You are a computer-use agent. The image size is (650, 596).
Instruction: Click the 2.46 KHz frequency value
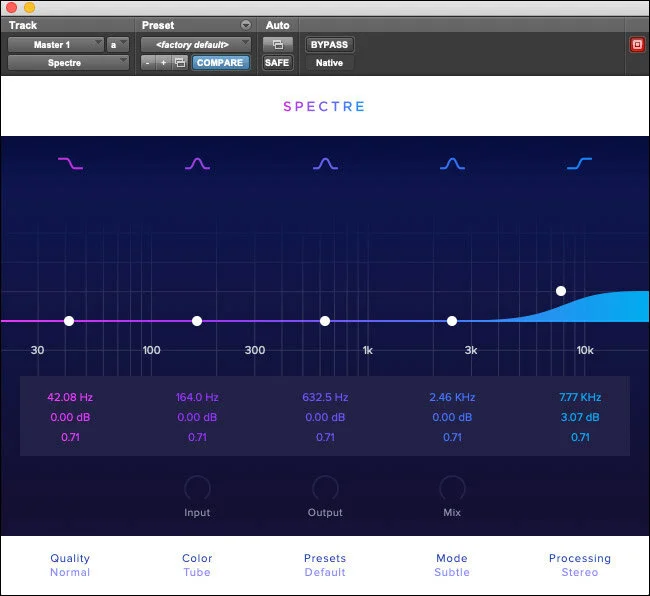click(452, 397)
